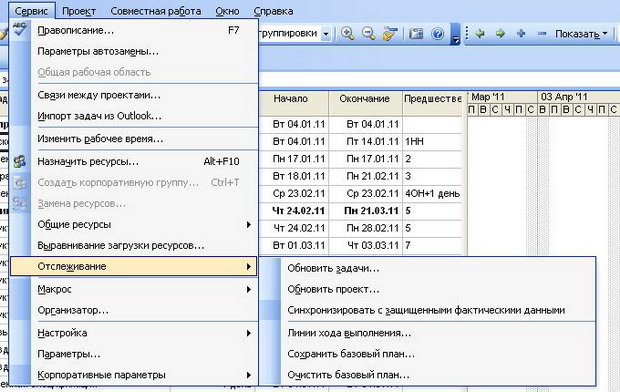Choose Правописание… from the menu
Image resolution: width=620 pixels, height=392 pixels.
pyautogui.click(x=134, y=30)
